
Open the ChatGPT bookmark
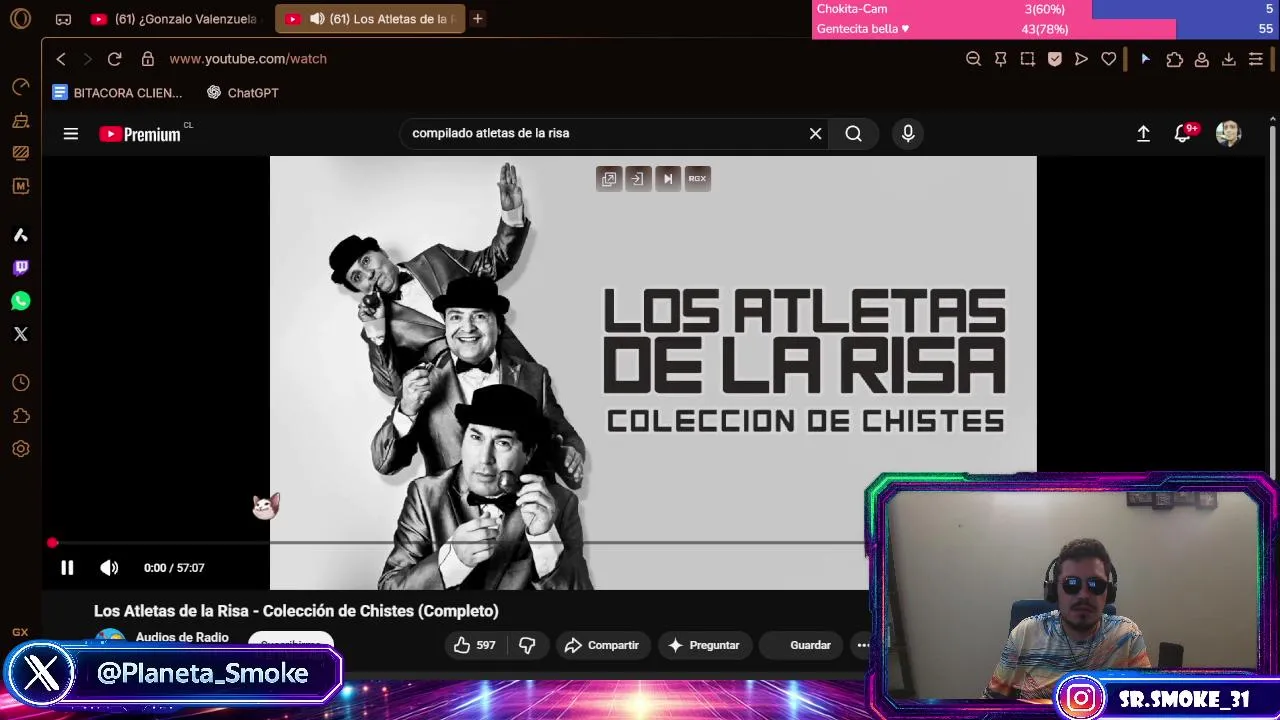coord(242,93)
